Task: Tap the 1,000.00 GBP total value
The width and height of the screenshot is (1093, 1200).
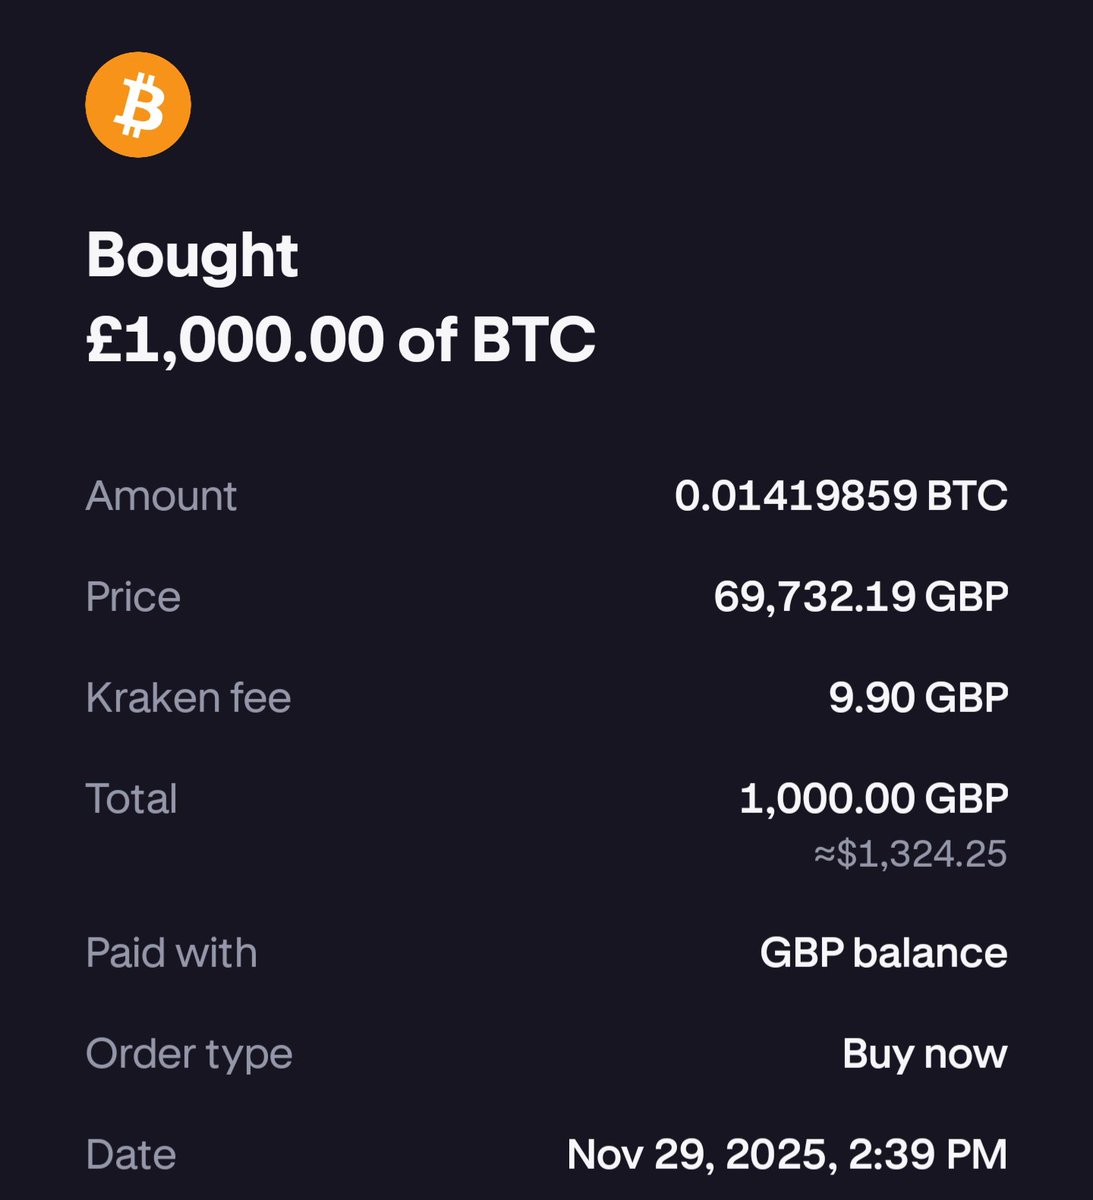Action: coord(874,799)
